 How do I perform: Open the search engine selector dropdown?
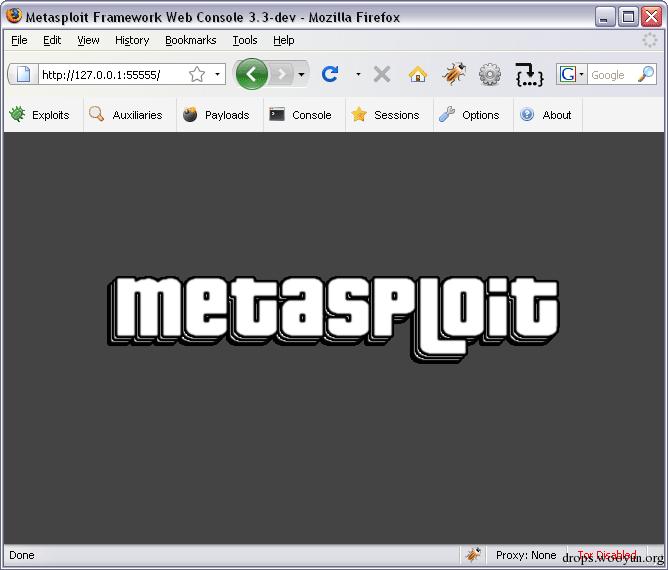click(571, 74)
